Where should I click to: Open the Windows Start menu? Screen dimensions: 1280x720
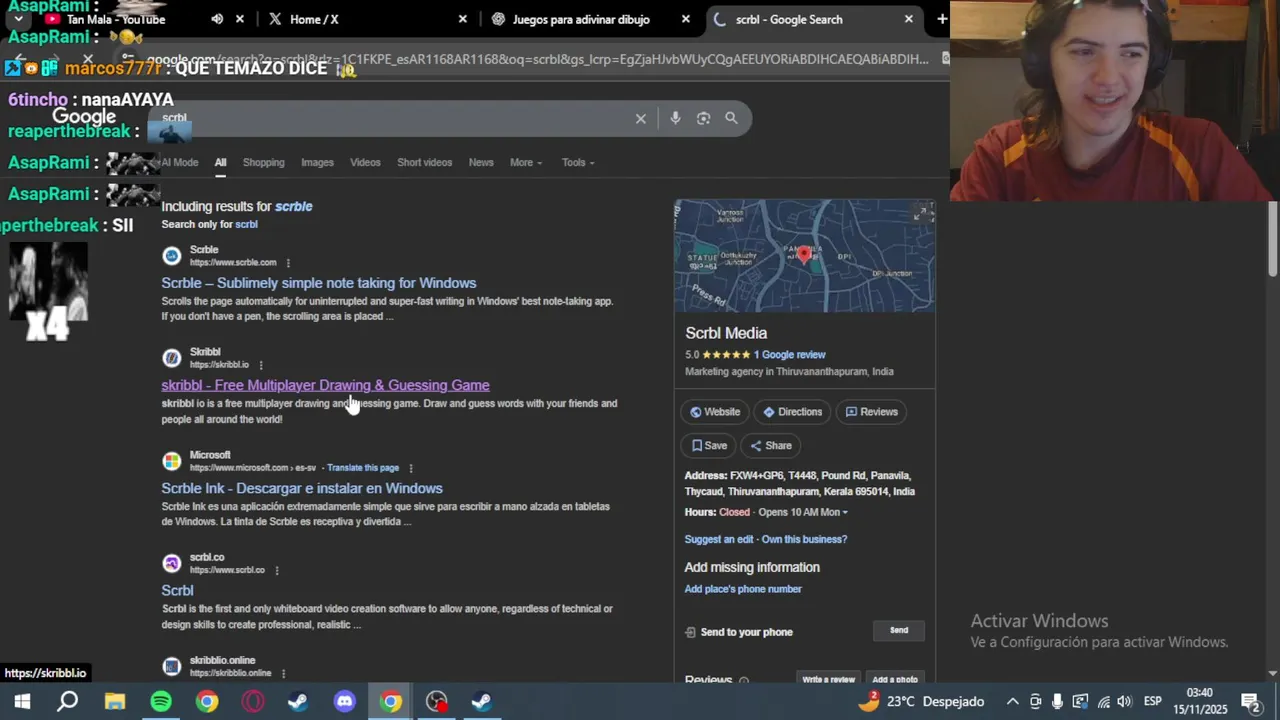coord(21,701)
